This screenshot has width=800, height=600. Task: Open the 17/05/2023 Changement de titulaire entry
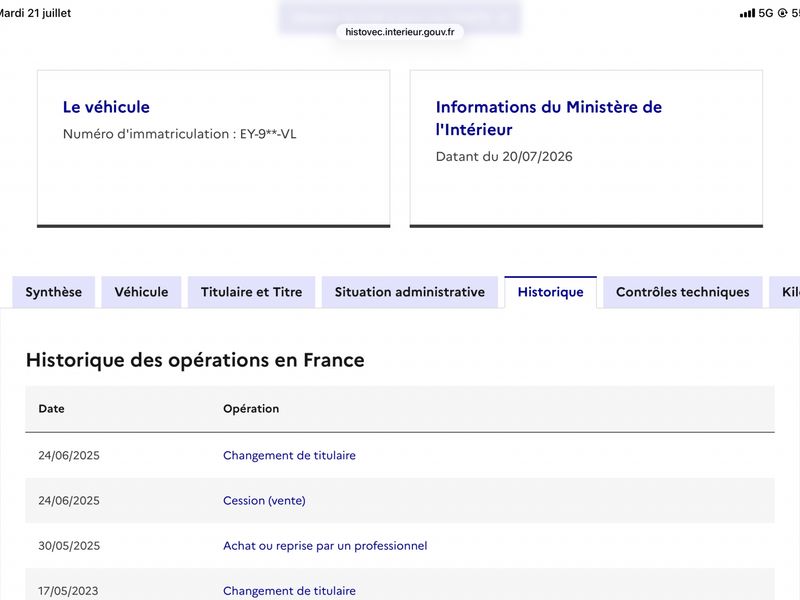tap(289, 591)
